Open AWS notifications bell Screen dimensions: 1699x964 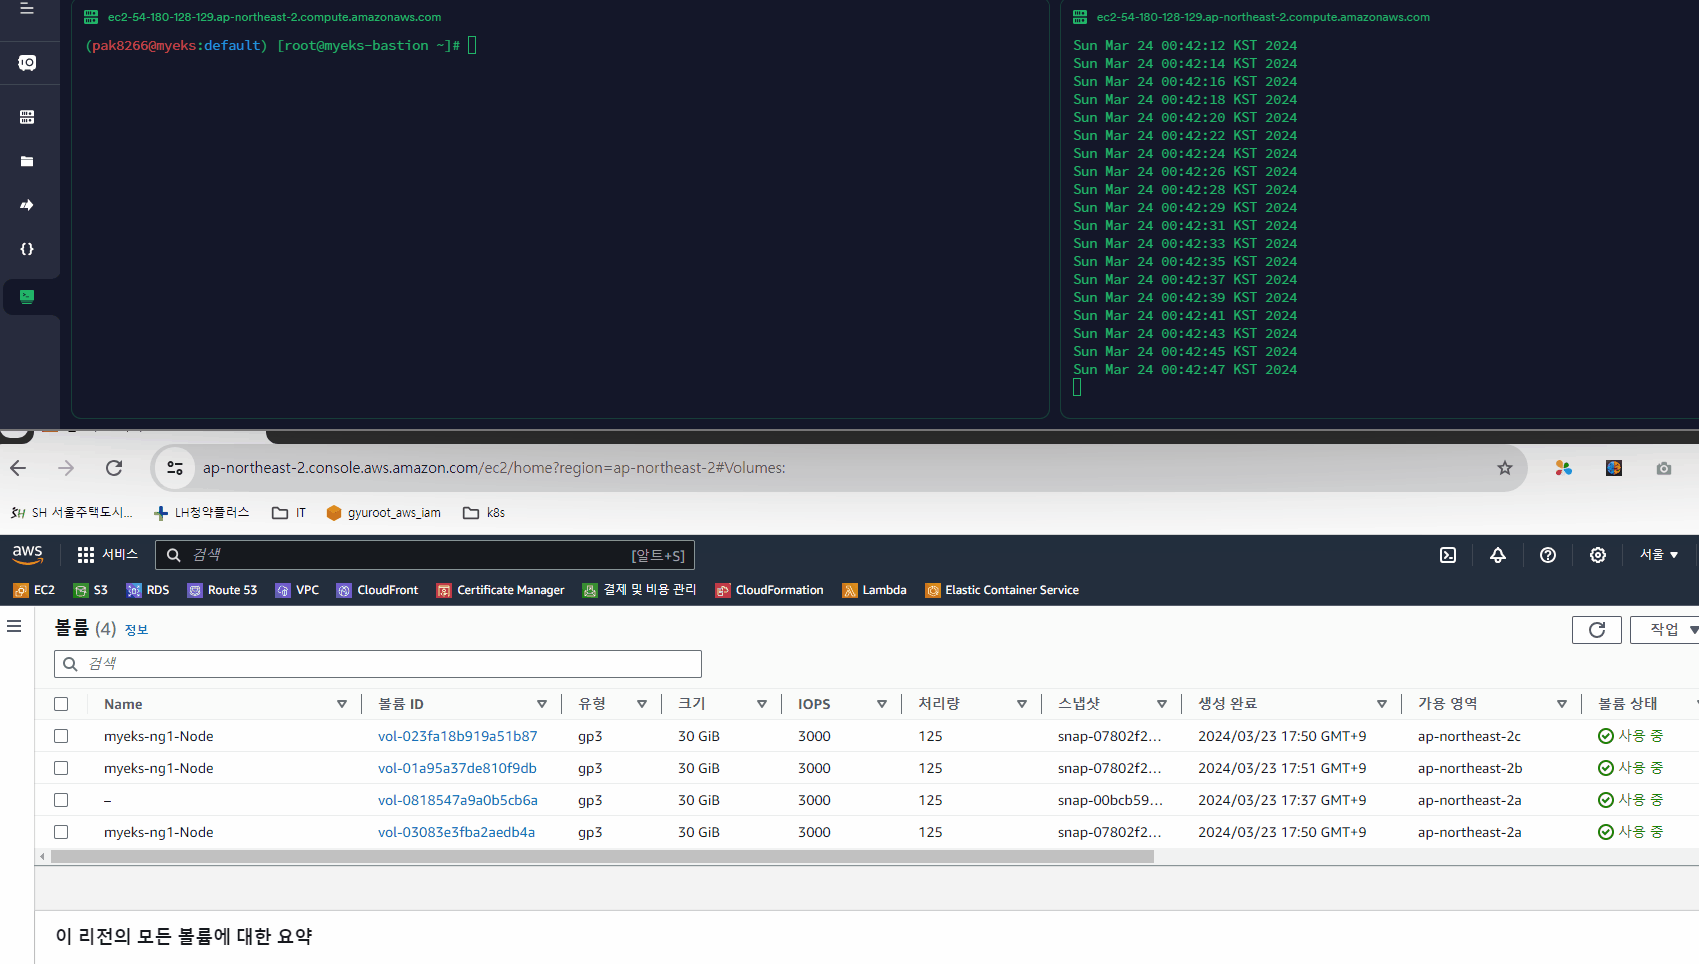pos(1498,555)
